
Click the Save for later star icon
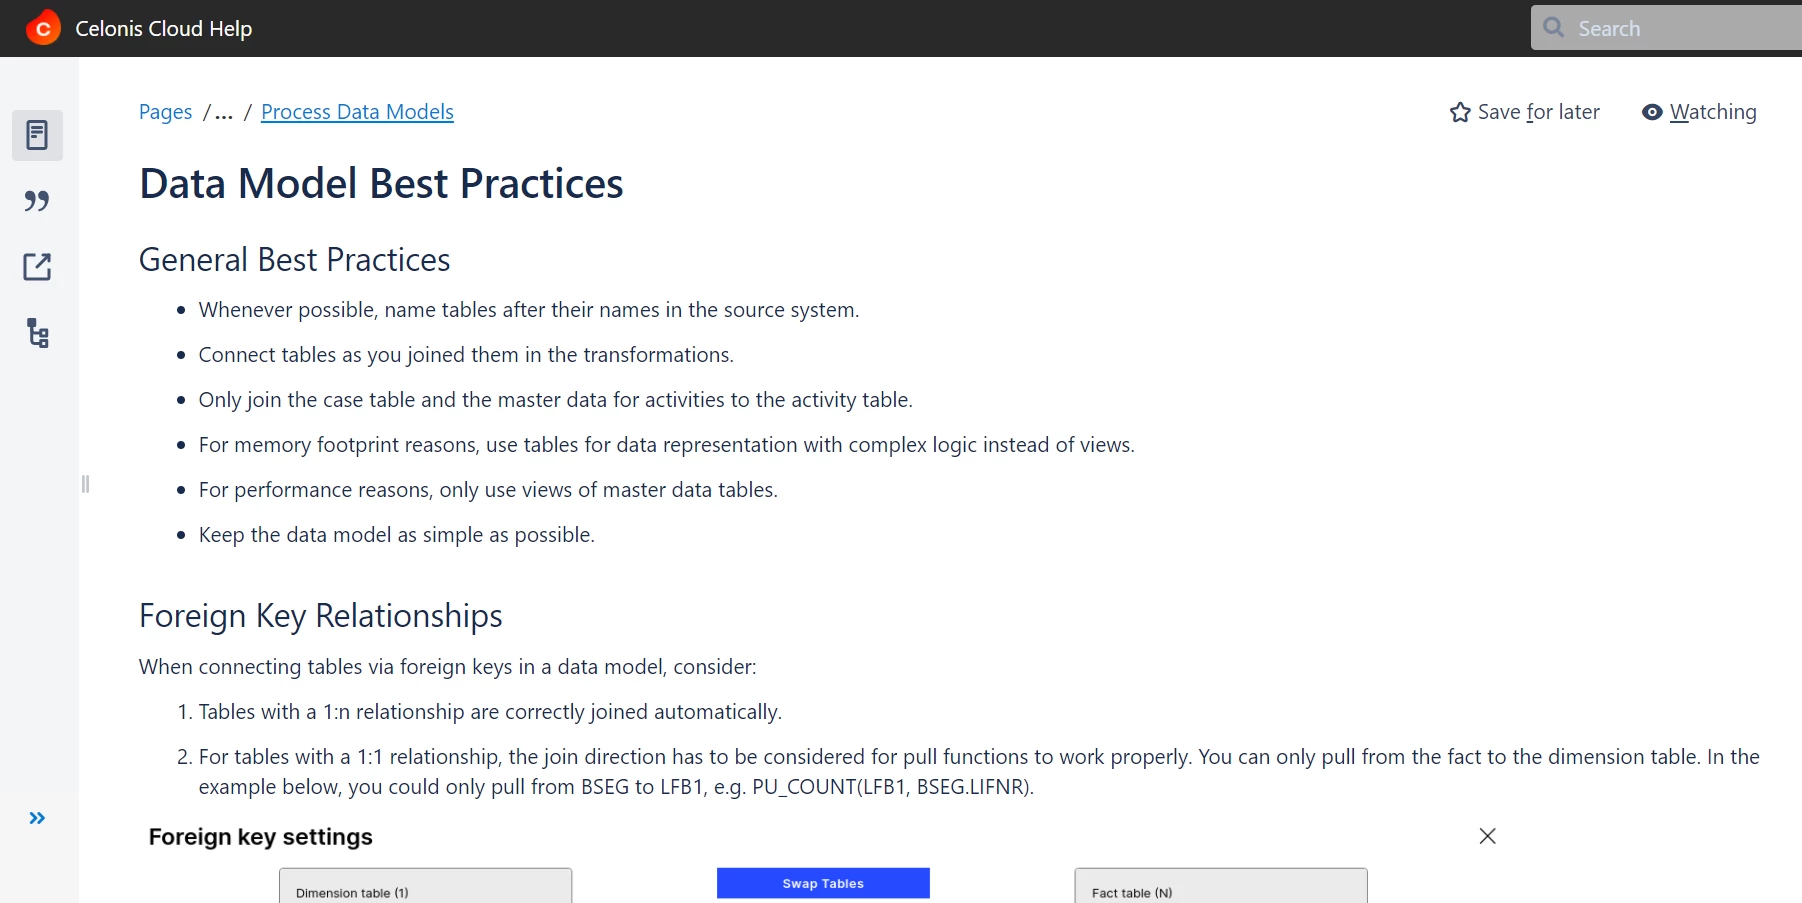click(1460, 112)
